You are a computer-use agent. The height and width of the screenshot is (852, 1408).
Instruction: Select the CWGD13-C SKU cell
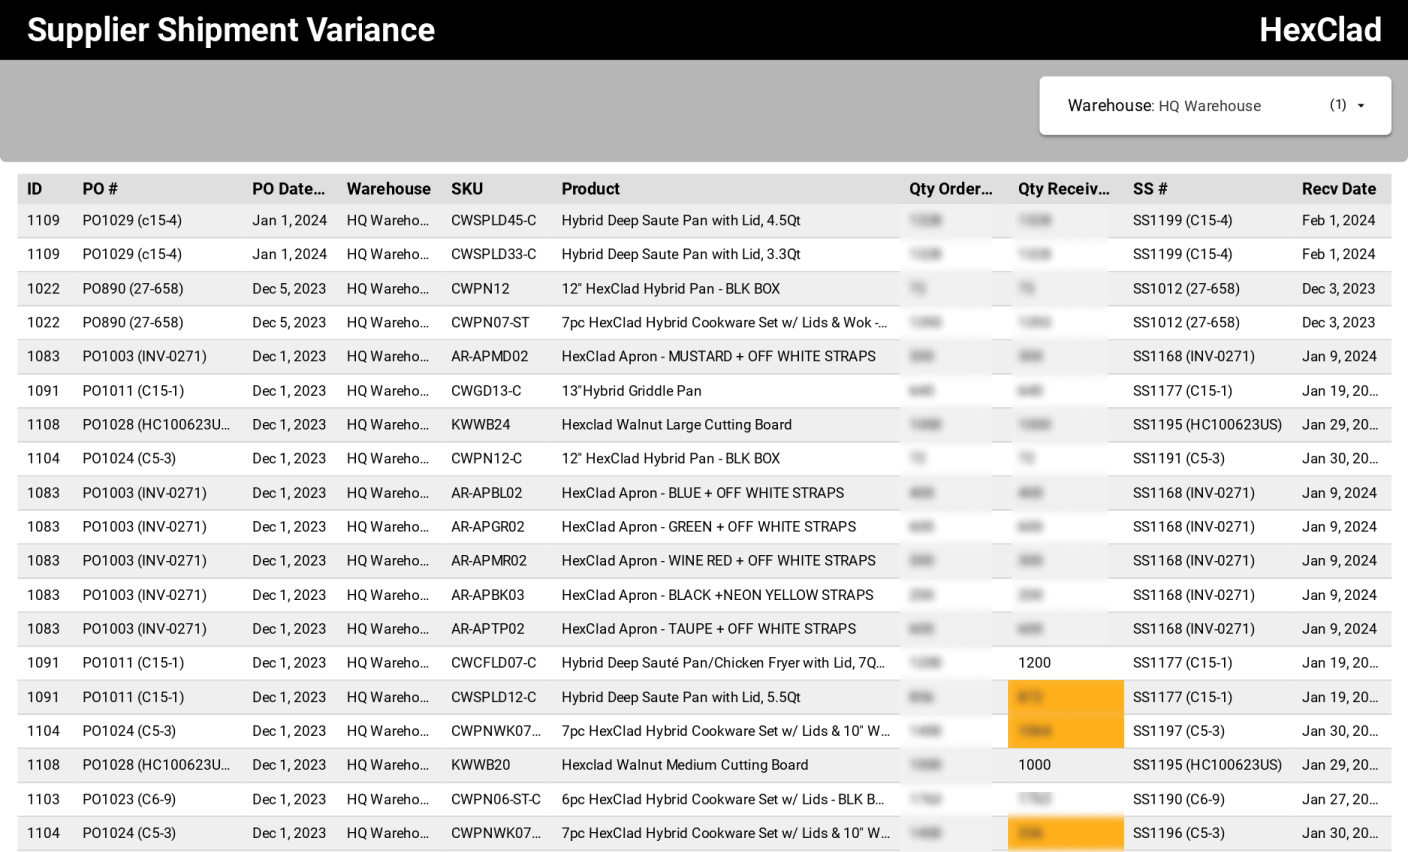point(486,391)
